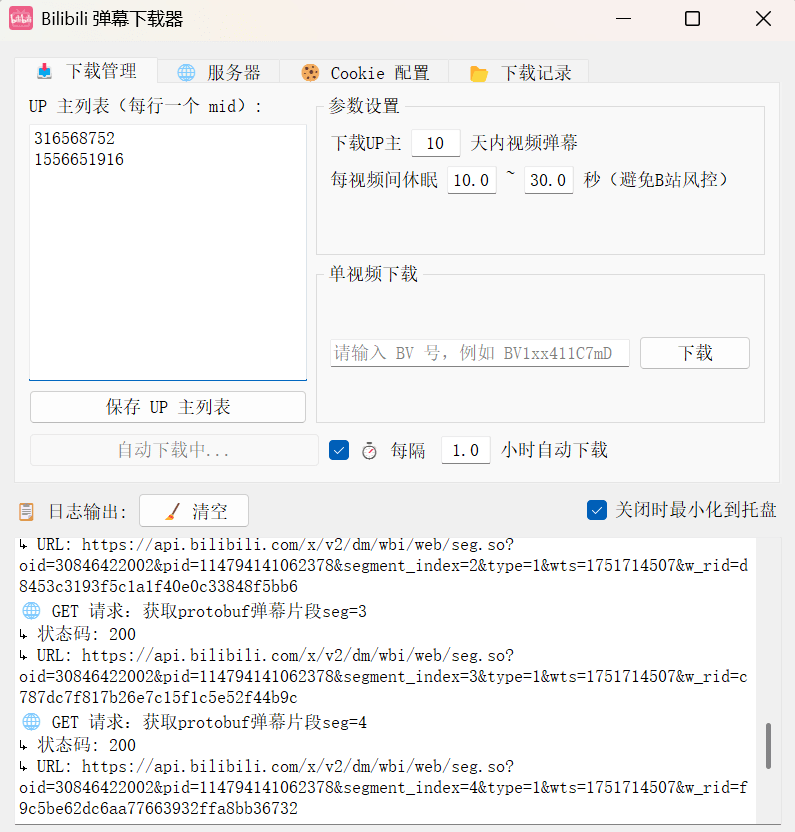Screen dimensions: 795x832
Task: Toggle 关闭时最小化到托盘 checkbox
Action: tap(597, 510)
